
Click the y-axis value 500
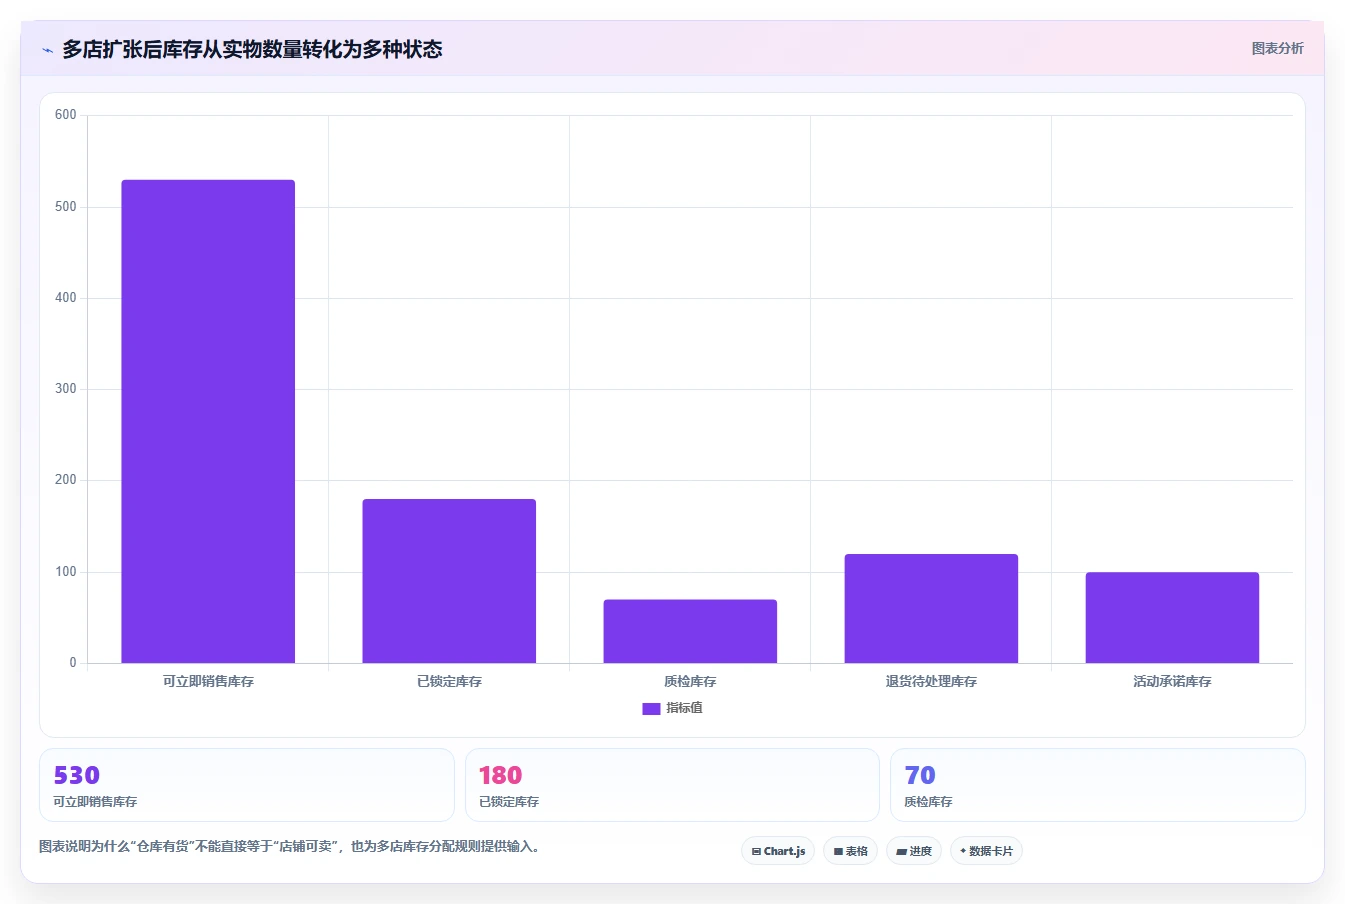point(66,207)
